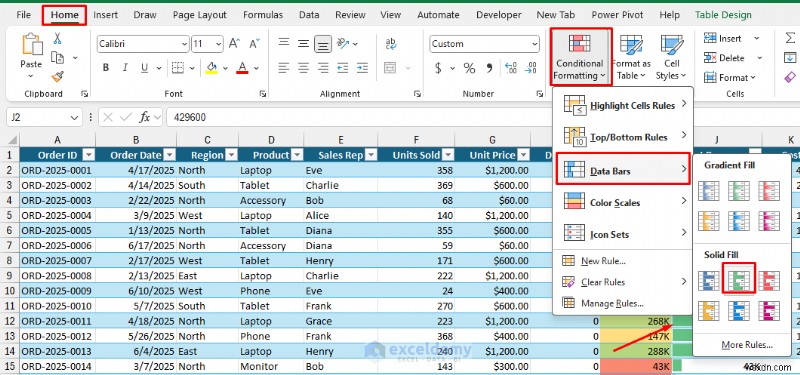Click Increase Indent icon

tap(362, 67)
